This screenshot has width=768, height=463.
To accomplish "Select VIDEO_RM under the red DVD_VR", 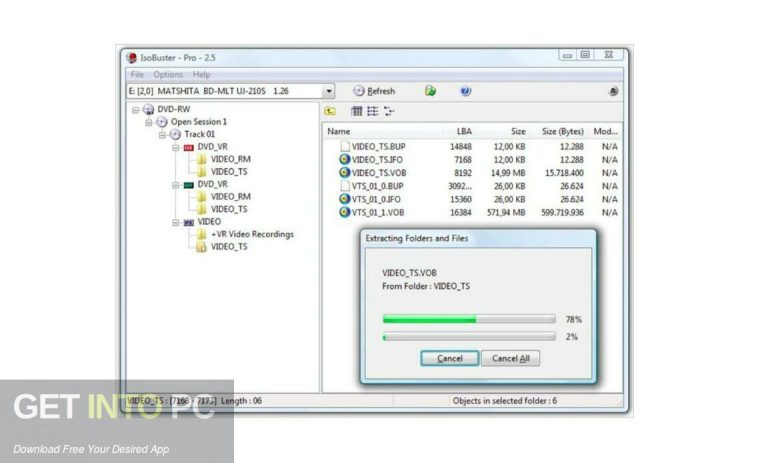I will pos(231,159).
